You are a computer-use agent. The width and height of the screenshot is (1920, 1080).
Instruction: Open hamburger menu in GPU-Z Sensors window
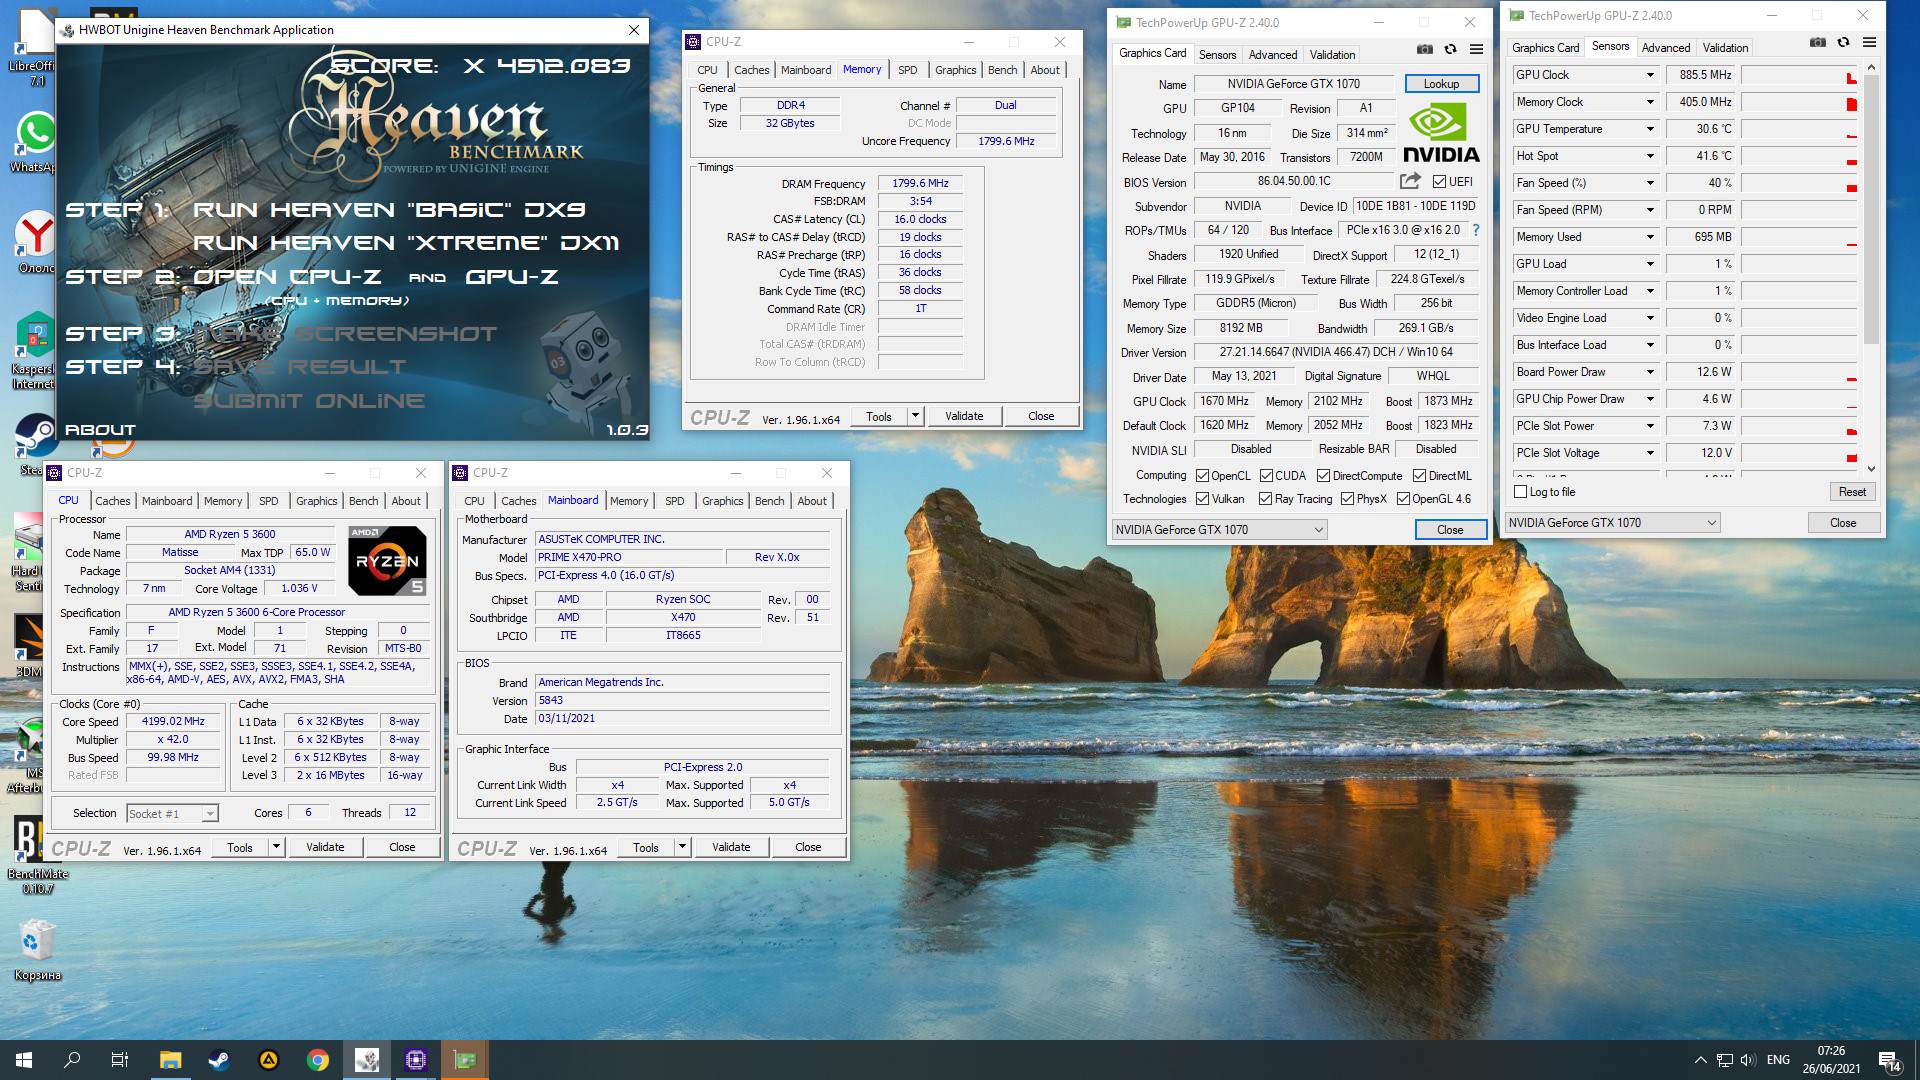pyautogui.click(x=1869, y=42)
